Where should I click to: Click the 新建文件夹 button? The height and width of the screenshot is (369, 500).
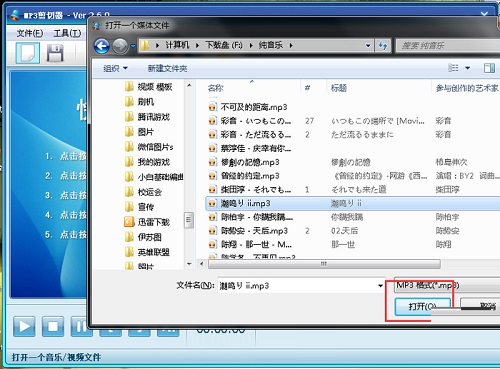coord(167,68)
